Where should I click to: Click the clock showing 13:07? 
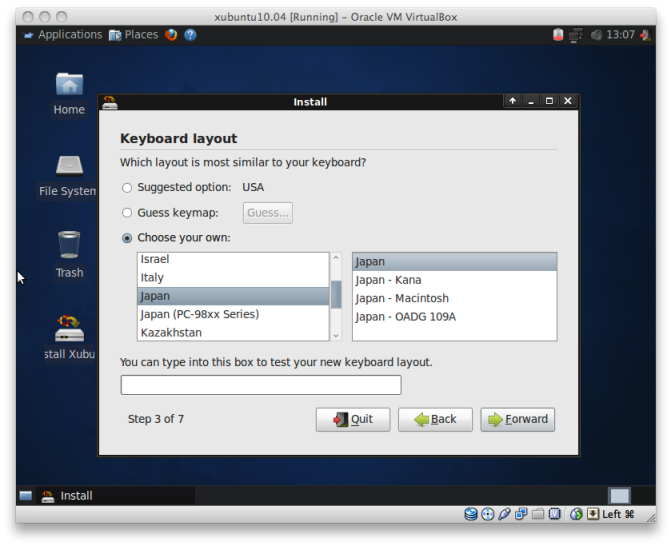click(x=620, y=35)
